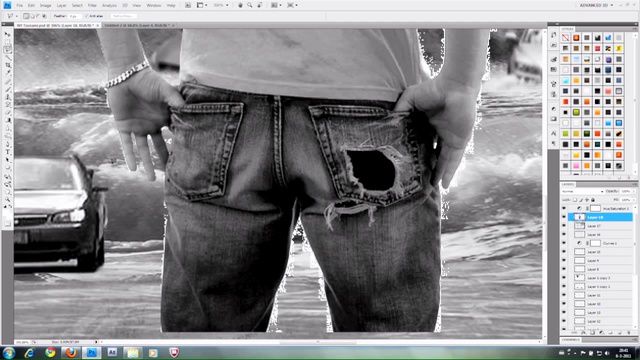Open the Layer menu

[x=61, y=5]
